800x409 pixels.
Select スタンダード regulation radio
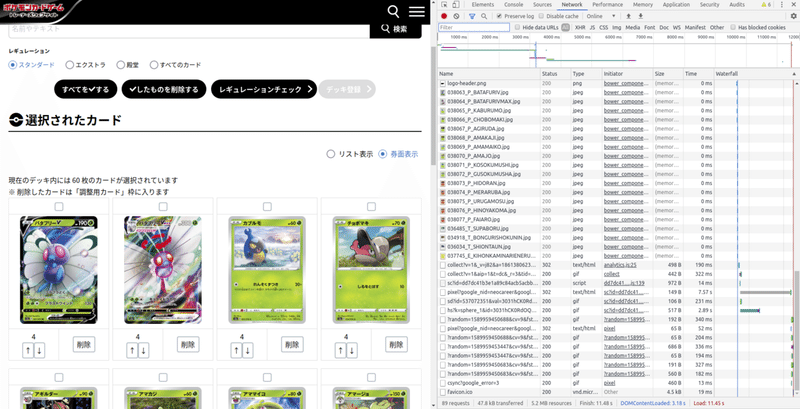pos(13,65)
